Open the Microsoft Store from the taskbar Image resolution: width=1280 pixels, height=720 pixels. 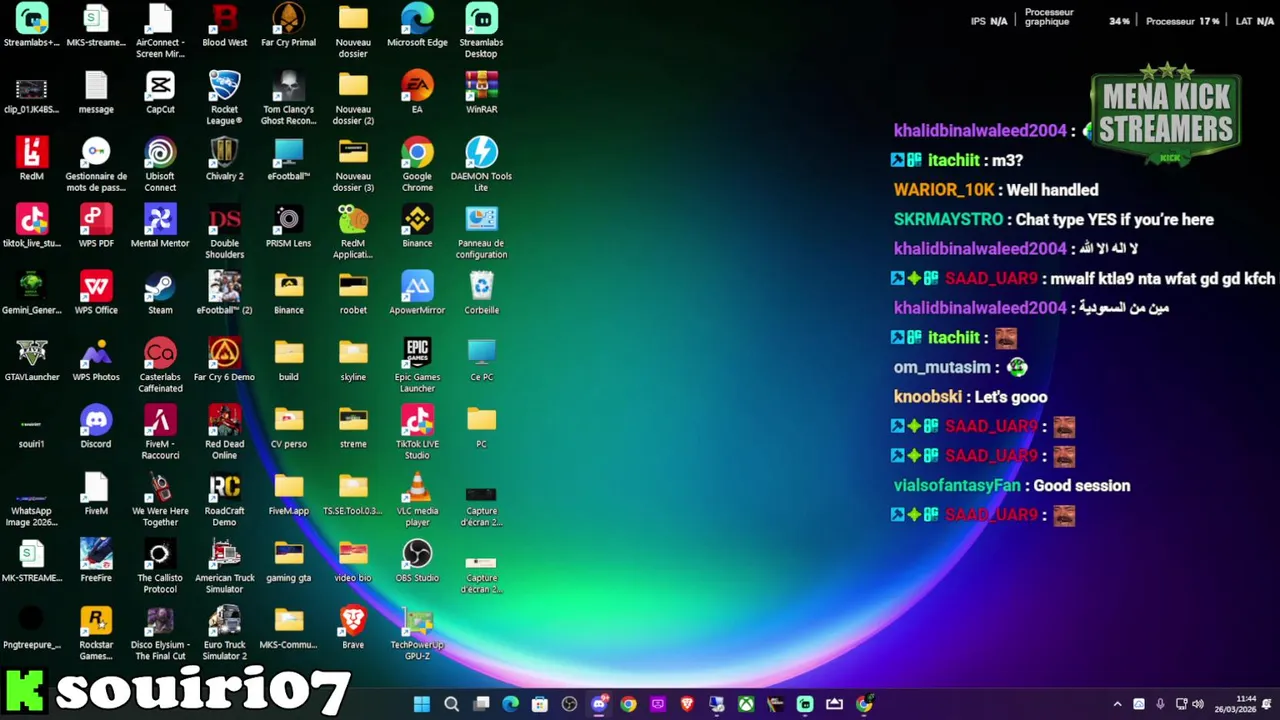coord(540,704)
